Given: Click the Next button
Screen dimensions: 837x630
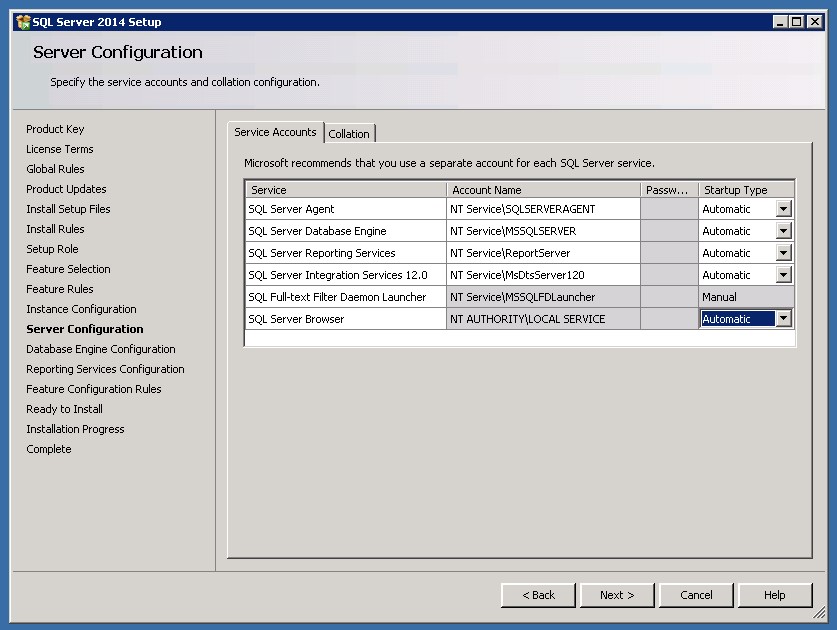Looking at the screenshot, I should [x=617, y=595].
